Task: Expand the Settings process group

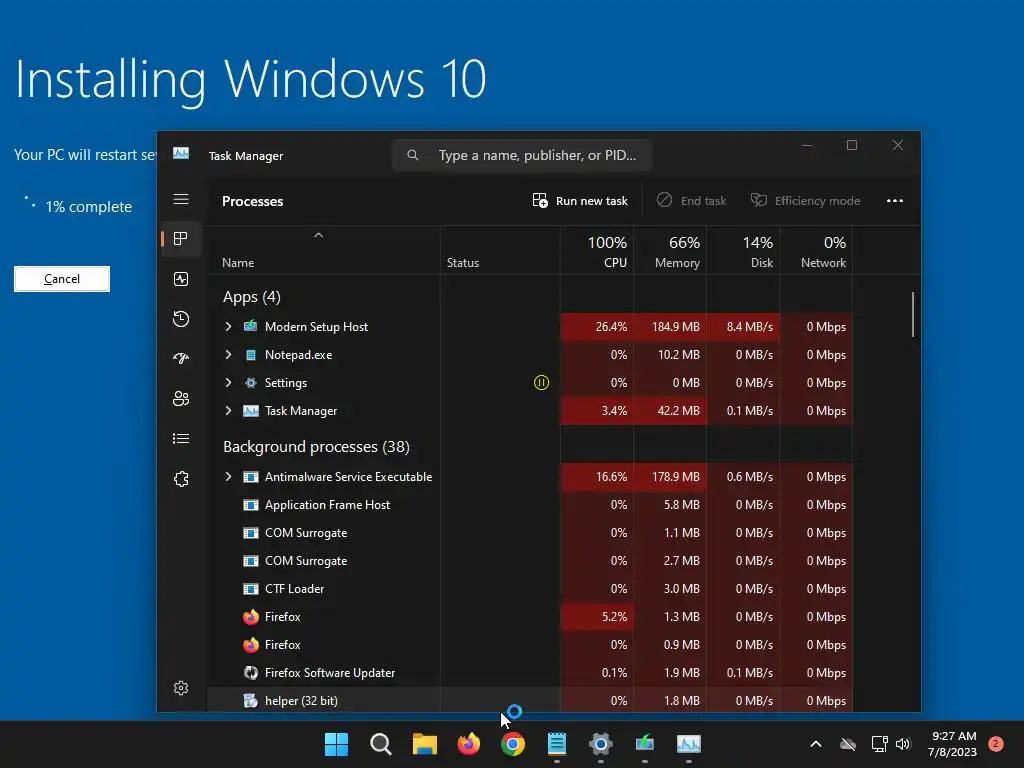Action: [228, 383]
